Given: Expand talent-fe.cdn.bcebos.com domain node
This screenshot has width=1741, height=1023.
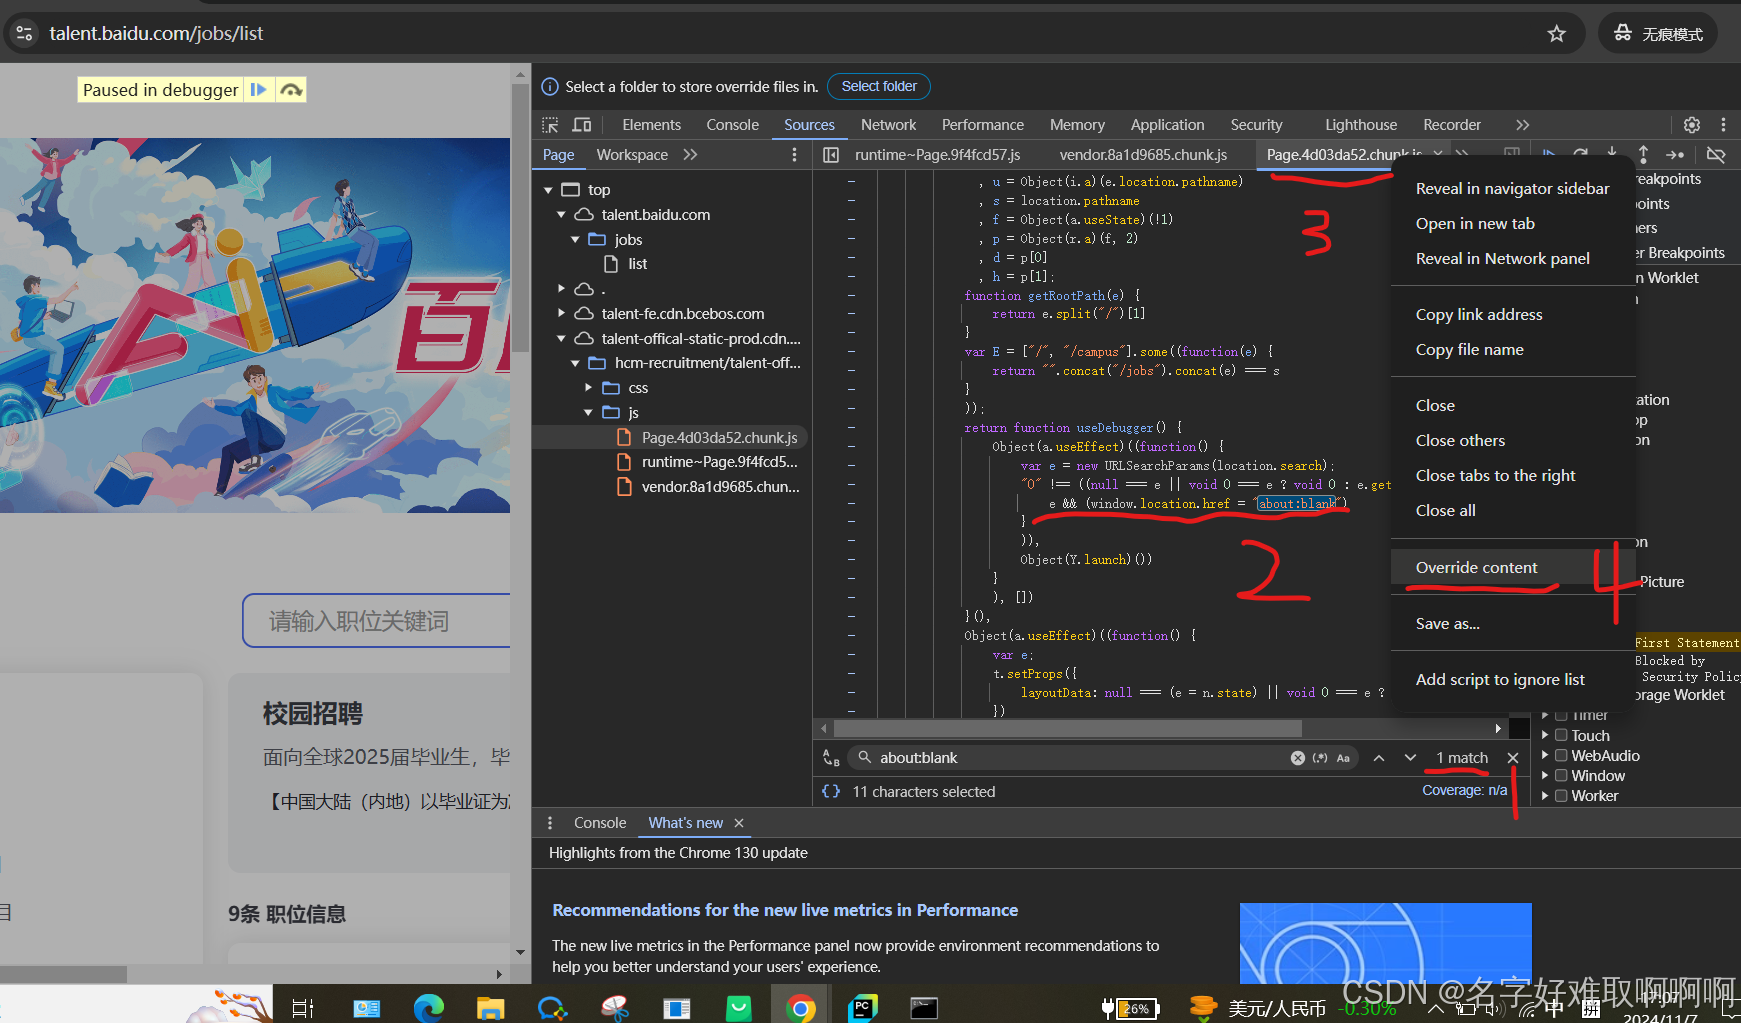Looking at the screenshot, I should tap(561, 314).
